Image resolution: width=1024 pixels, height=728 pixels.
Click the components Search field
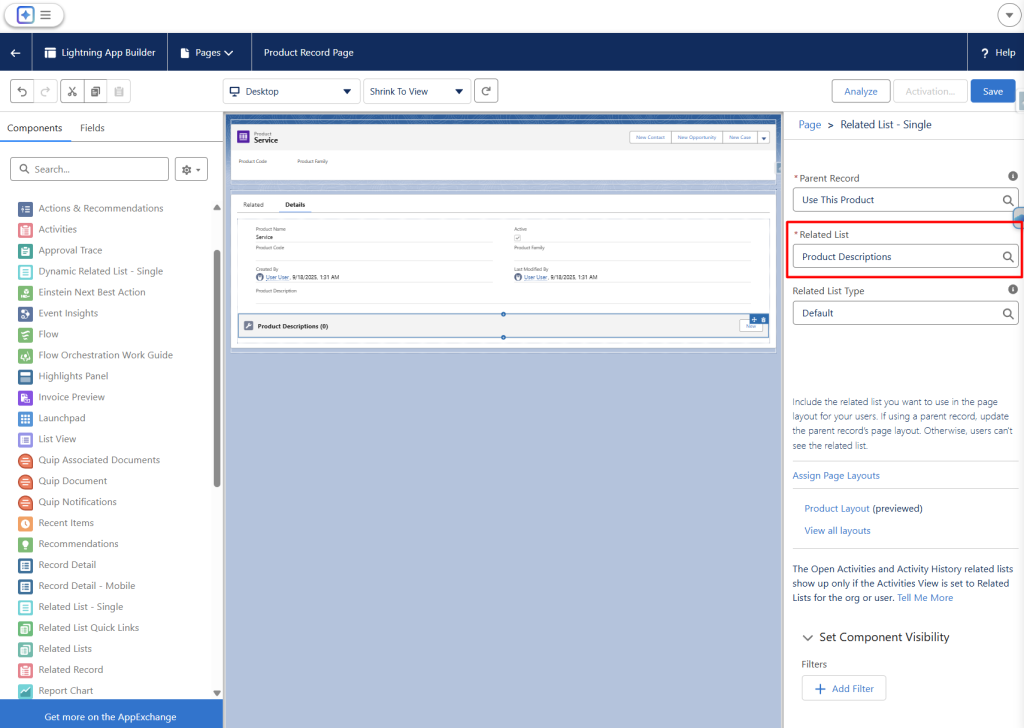[x=90, y=169]
